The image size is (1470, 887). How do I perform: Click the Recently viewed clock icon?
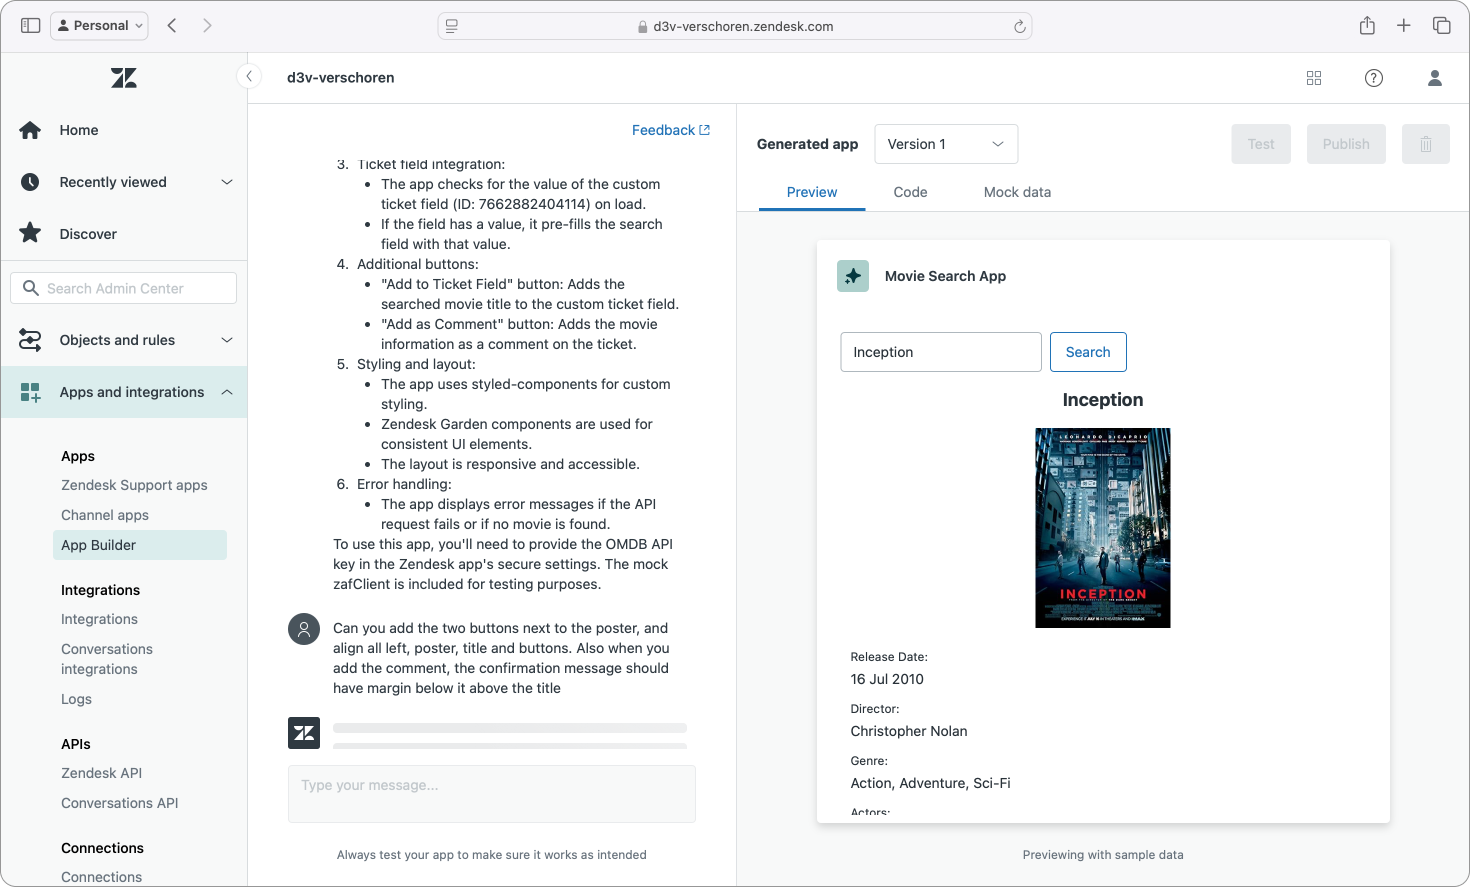(x=30, y=182)
